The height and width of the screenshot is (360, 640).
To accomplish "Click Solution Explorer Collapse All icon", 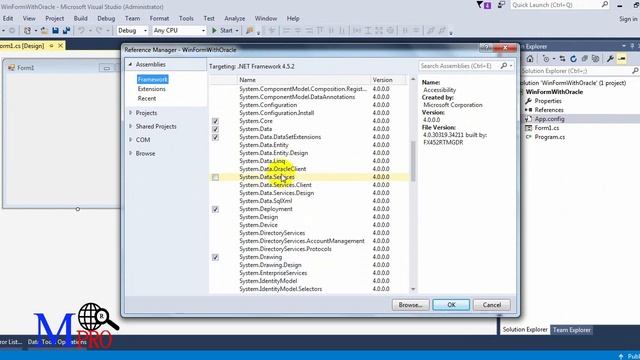I will (584, 59).
